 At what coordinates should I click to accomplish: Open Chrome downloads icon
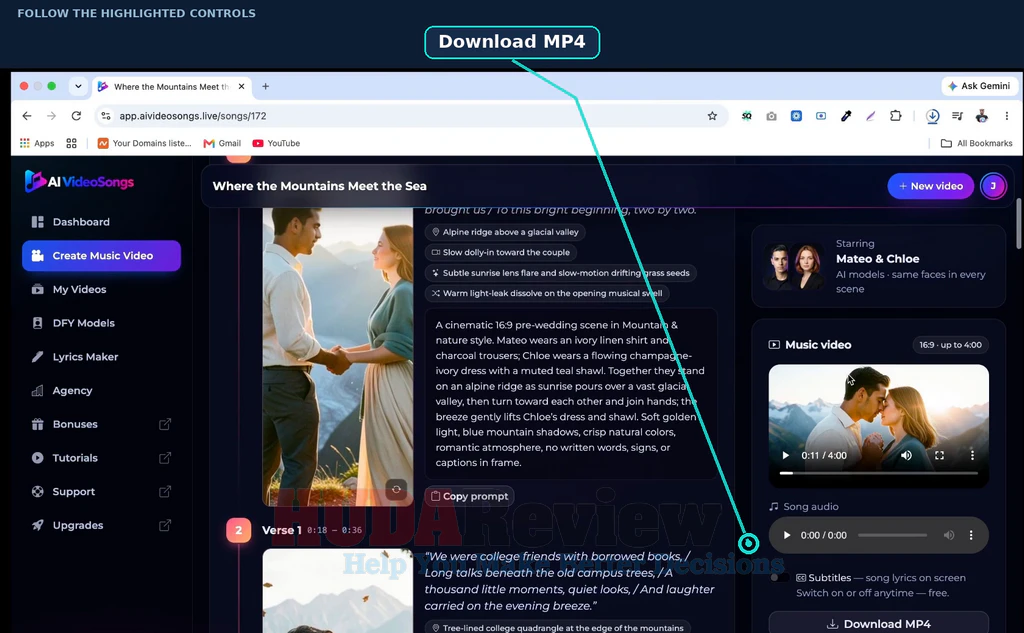(x=933, y=116)
